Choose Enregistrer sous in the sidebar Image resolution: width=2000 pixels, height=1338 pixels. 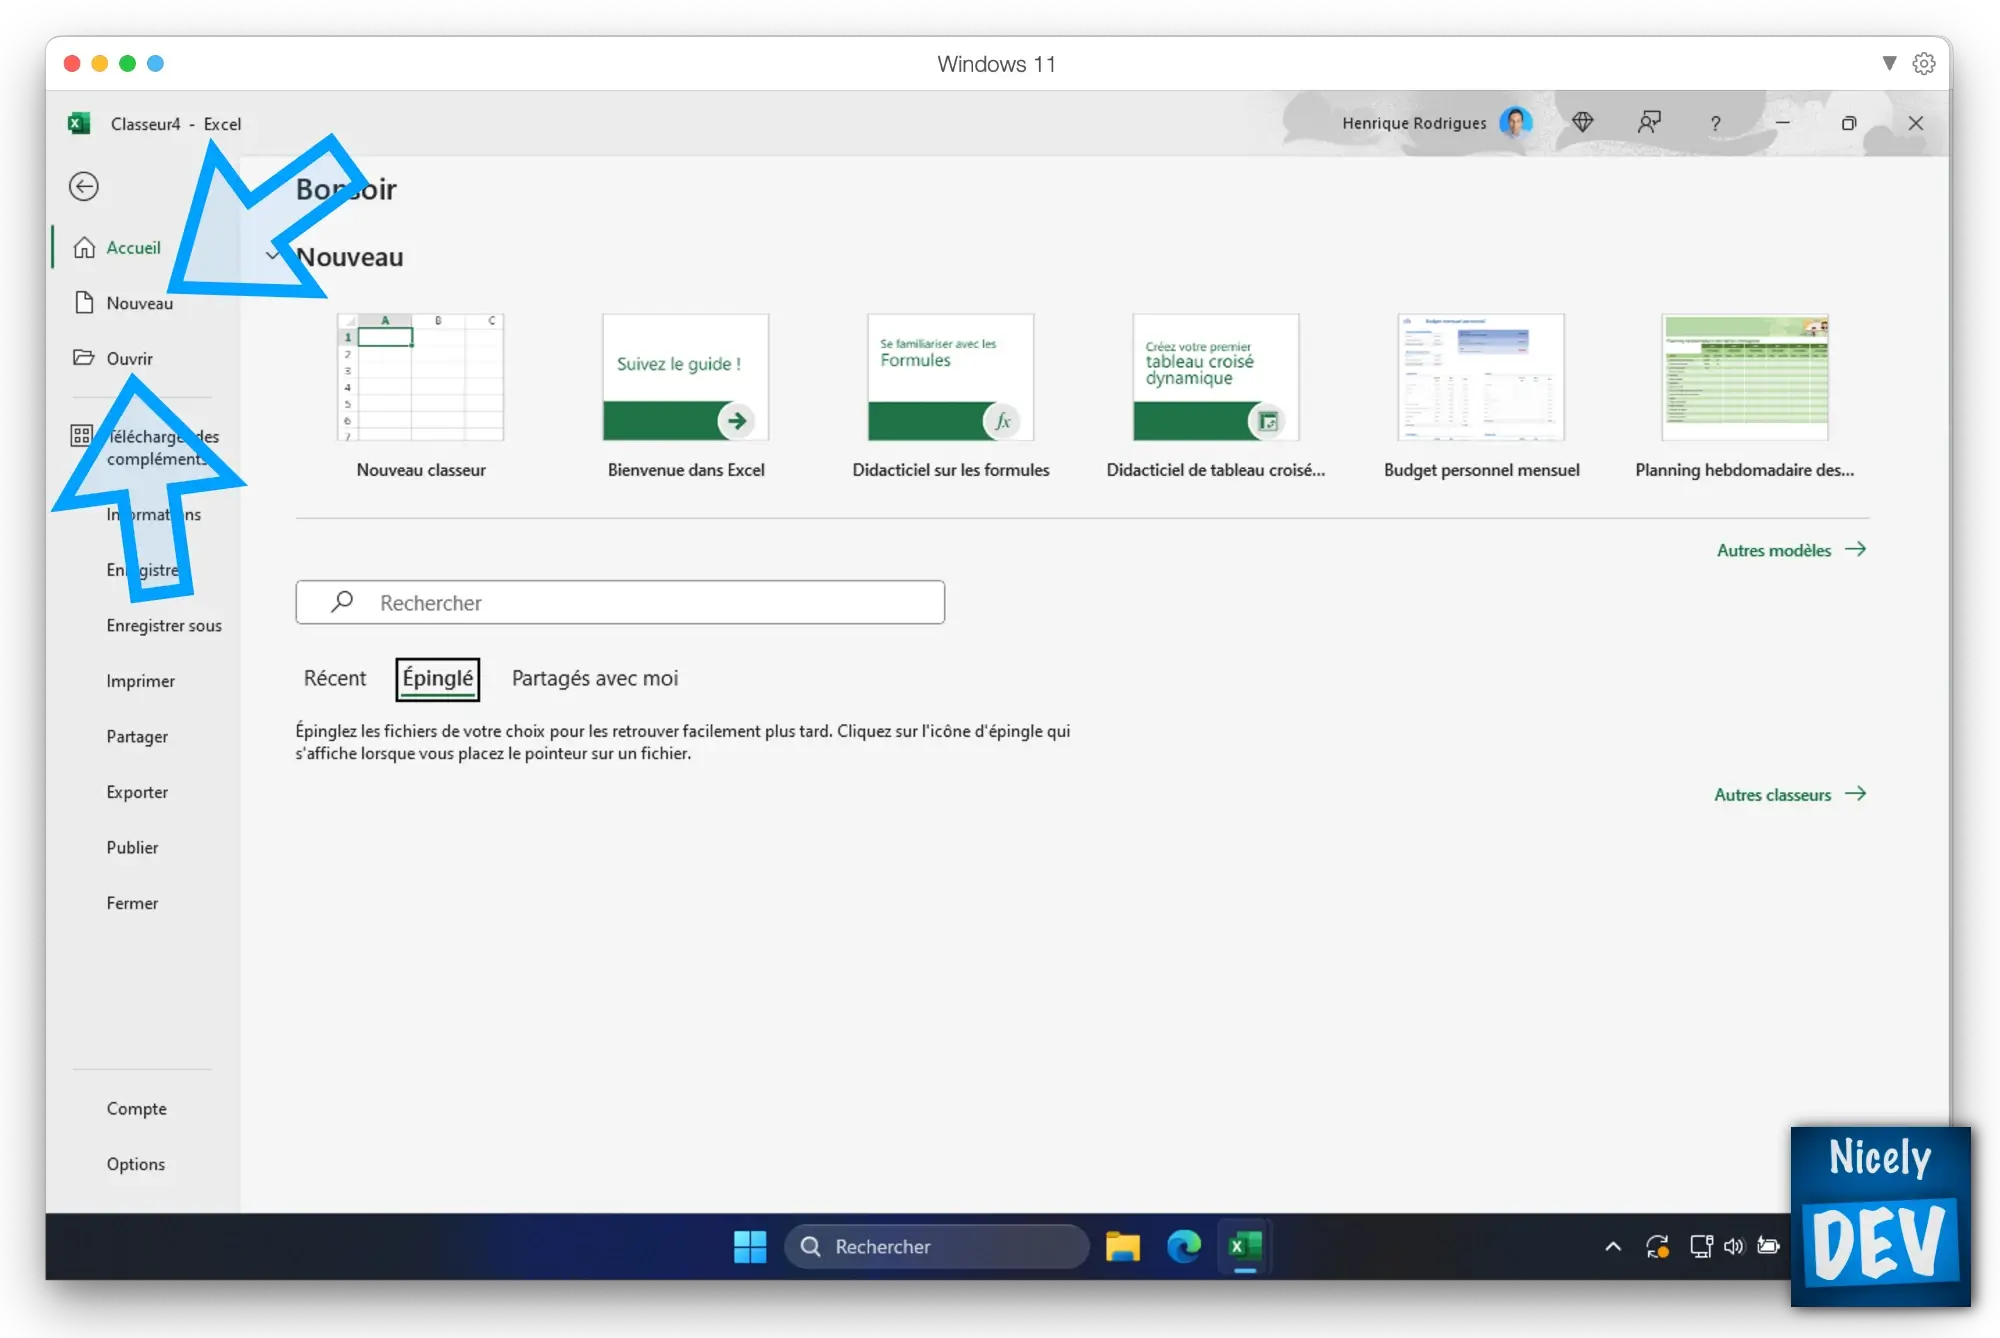click(164, 625)
